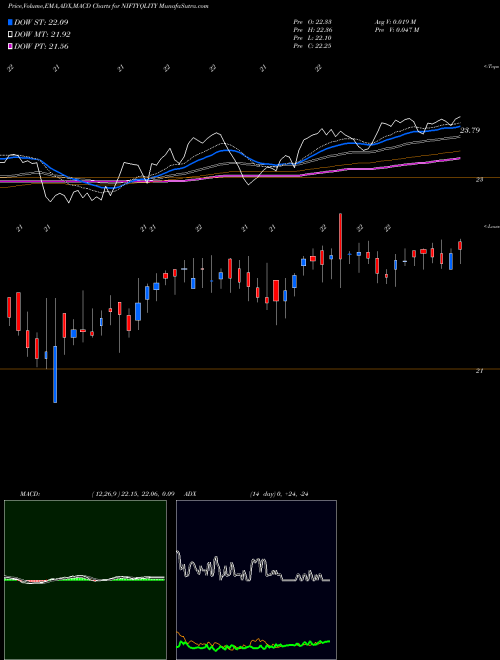This screenshot has width=500, height=660.
Task: Select the 'DOW ST: 22.09' legend text
Action: point(41,22)
